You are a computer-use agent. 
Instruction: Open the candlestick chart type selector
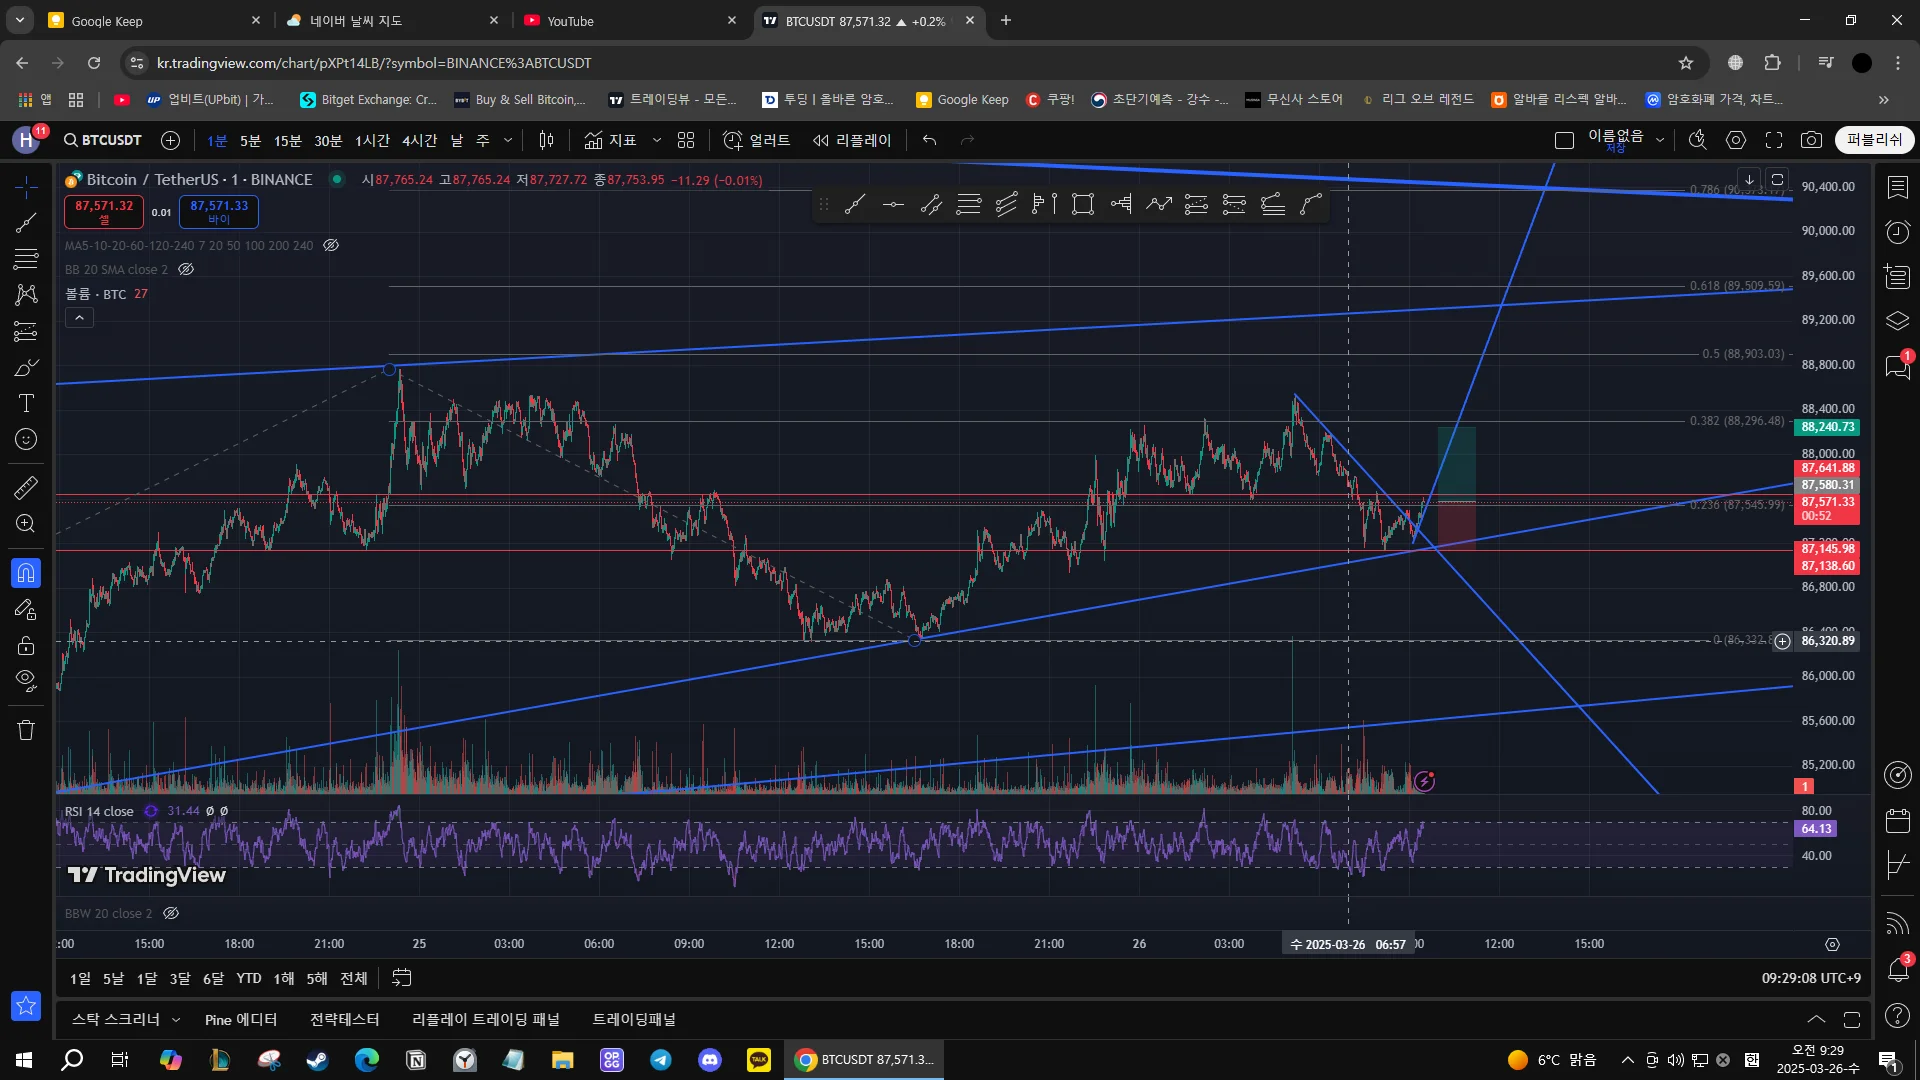tap(546, 140)
